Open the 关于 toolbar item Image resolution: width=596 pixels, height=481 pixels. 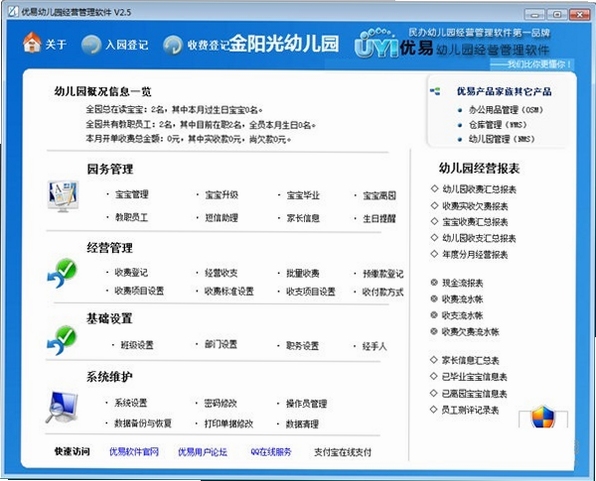[56, 44]
